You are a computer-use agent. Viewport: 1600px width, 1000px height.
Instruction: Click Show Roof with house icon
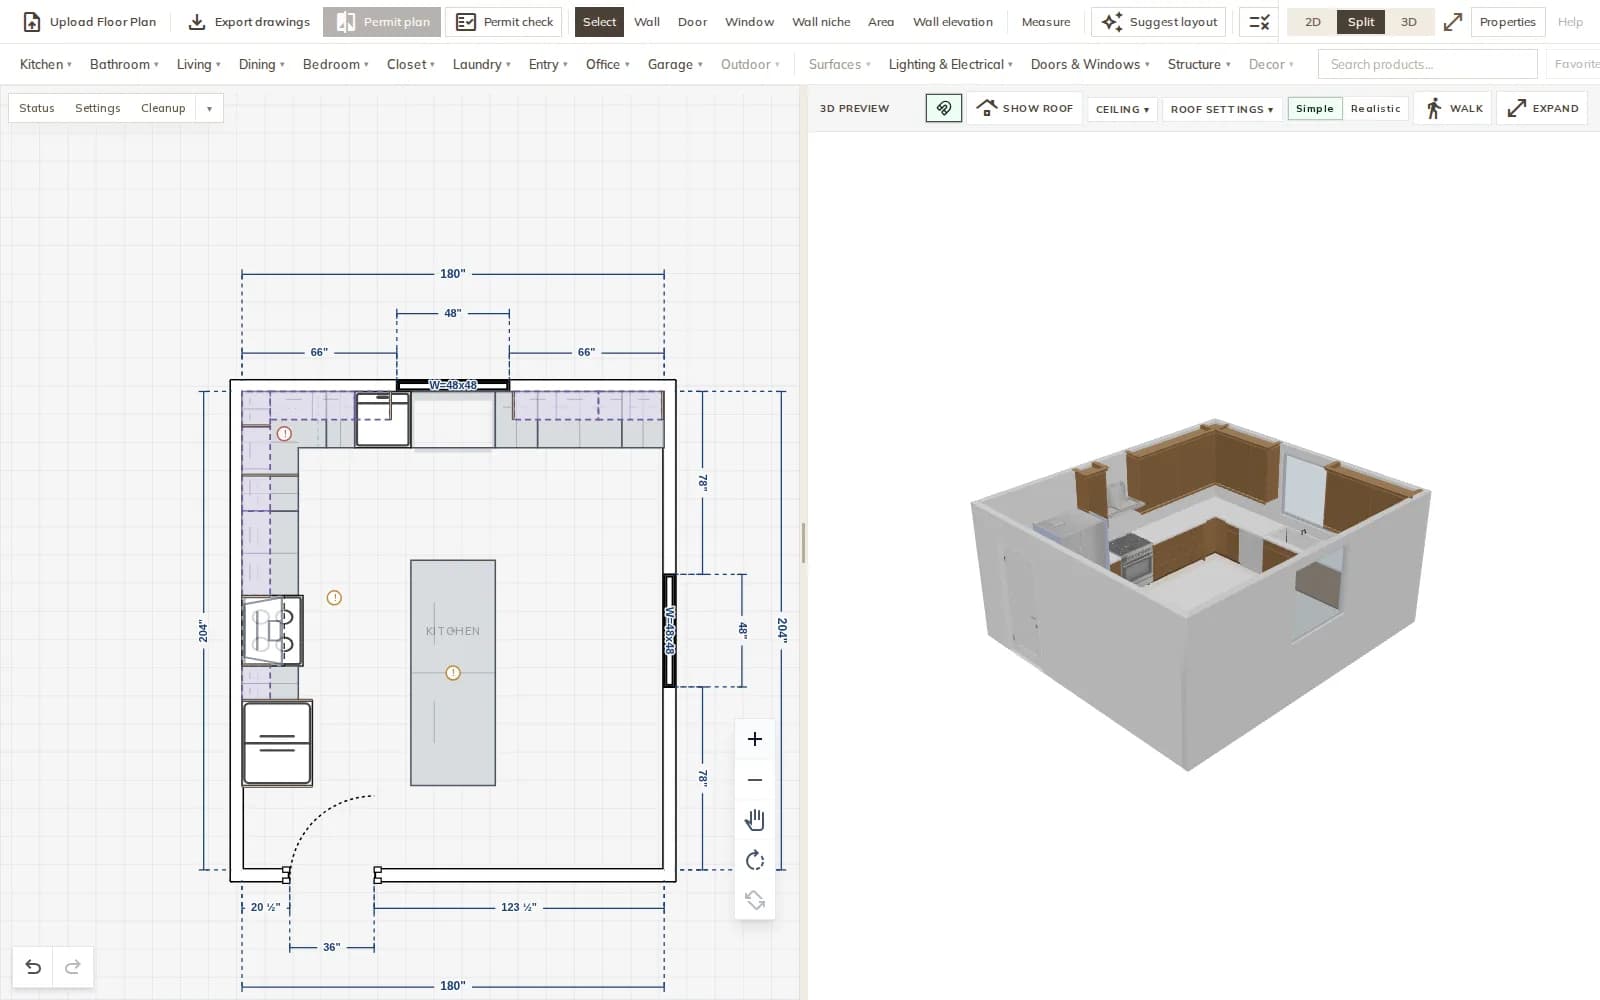[1025, 108]
